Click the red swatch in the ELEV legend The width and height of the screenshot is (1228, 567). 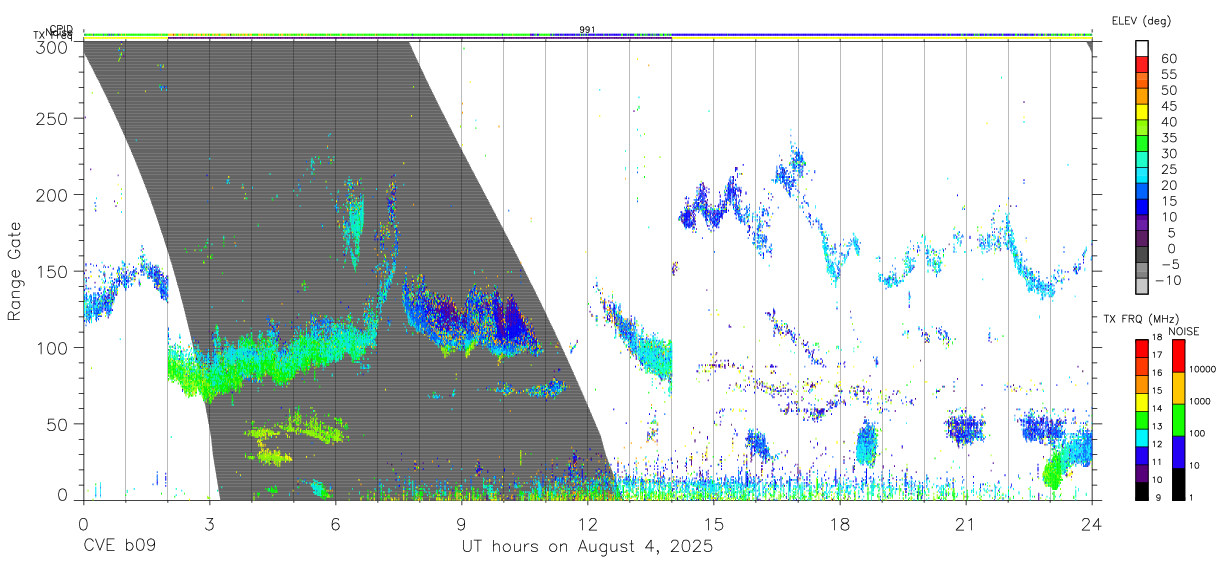[x=1143, y=65]
